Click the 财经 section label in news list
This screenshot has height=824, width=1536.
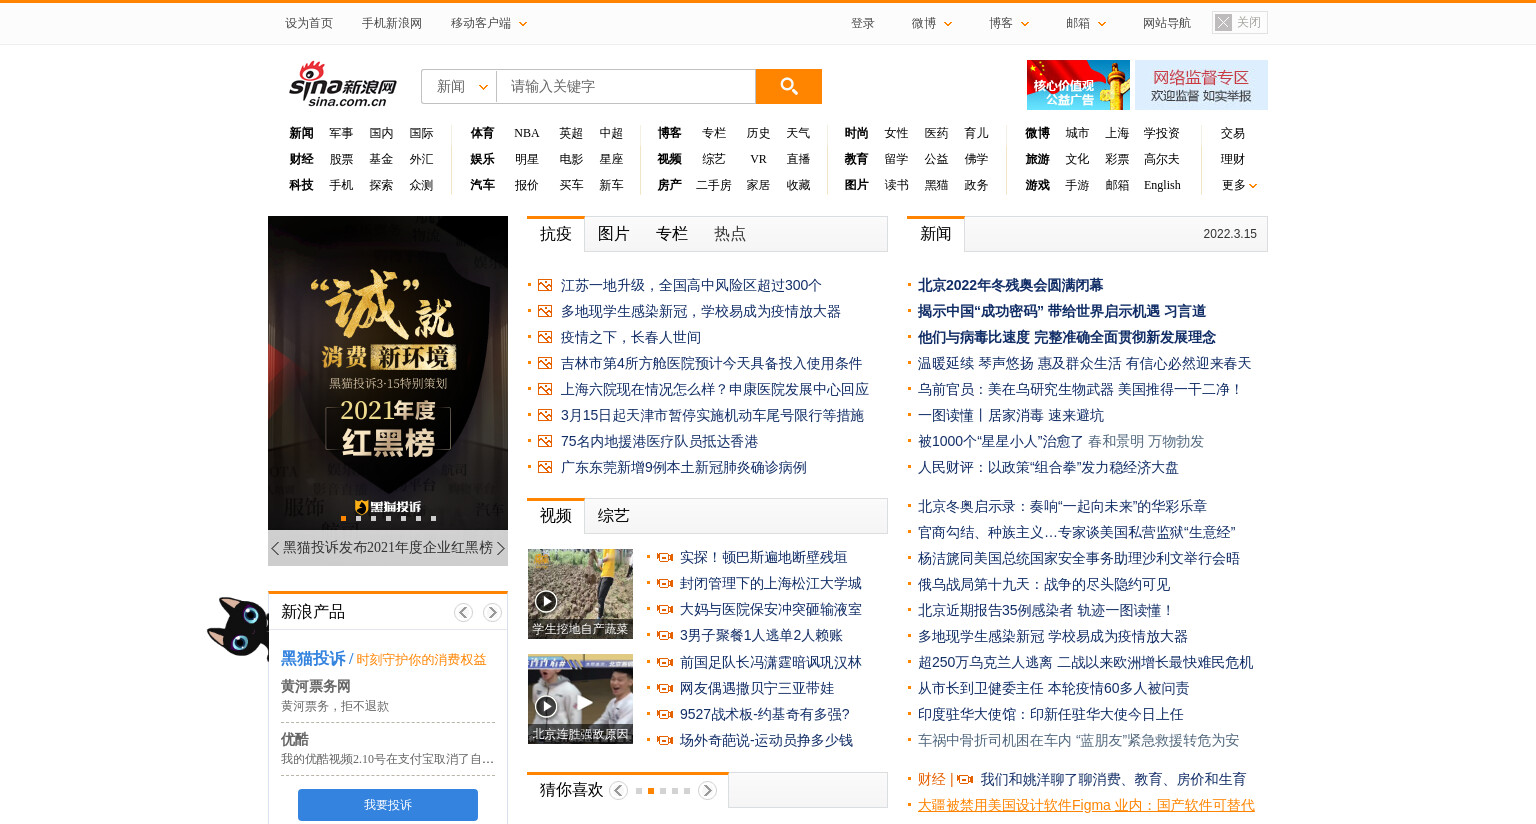931,779
